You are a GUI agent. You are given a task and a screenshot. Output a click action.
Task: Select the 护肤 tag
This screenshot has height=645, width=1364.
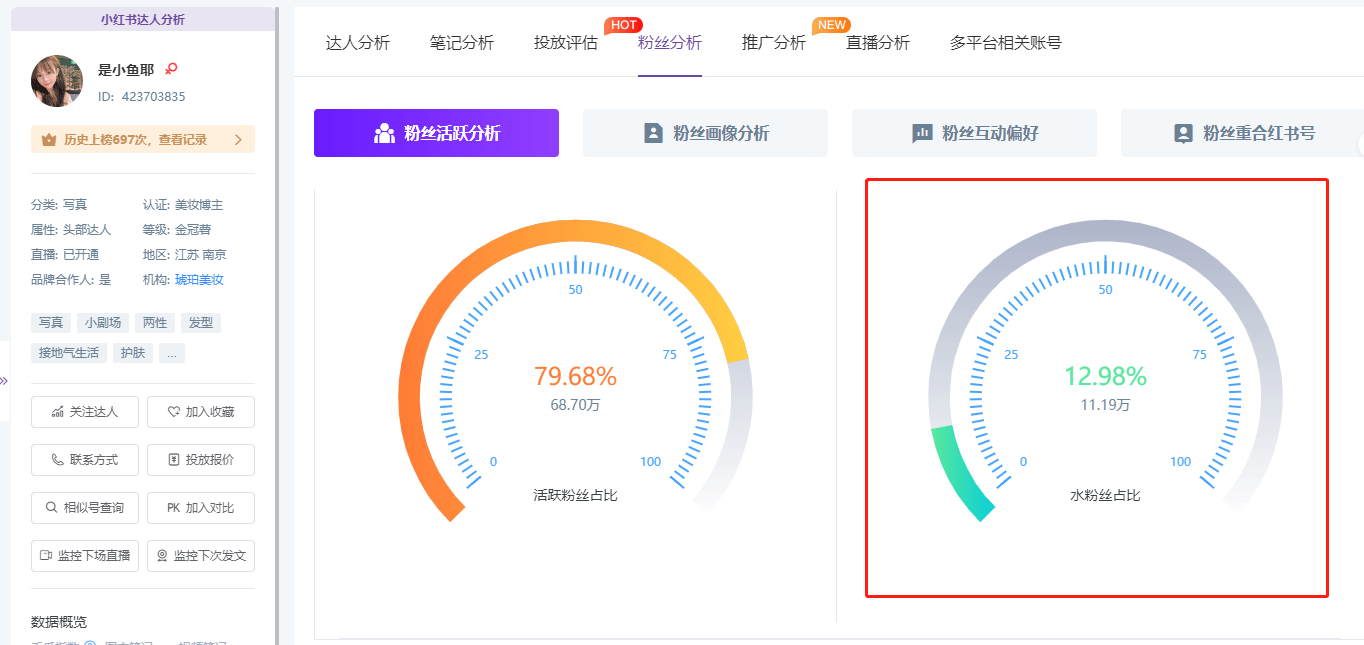133,353
